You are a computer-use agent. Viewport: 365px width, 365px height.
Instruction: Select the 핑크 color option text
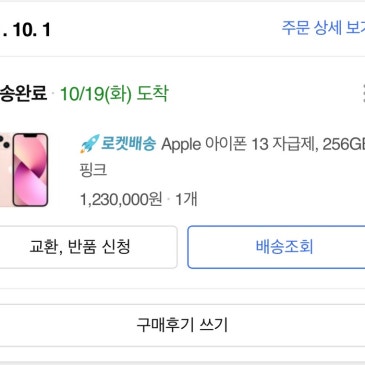(93, 170)
